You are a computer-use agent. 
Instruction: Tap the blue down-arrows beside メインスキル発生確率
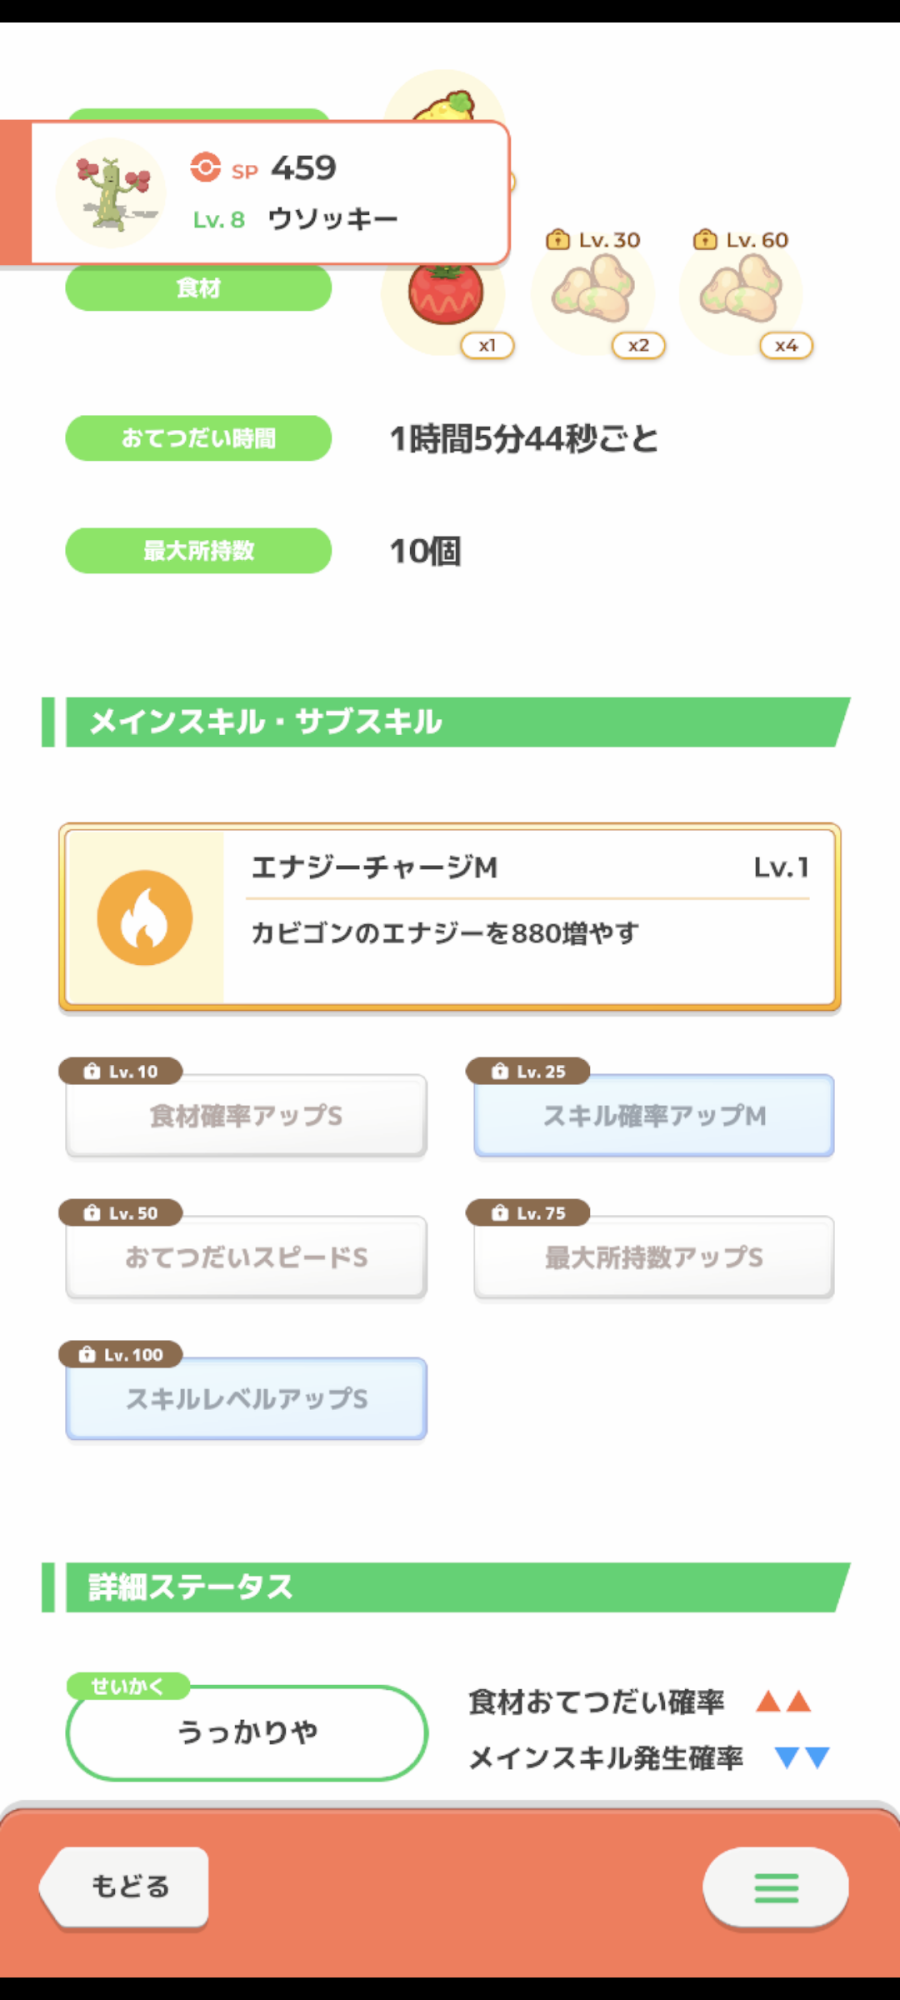tap(802, 1757)
